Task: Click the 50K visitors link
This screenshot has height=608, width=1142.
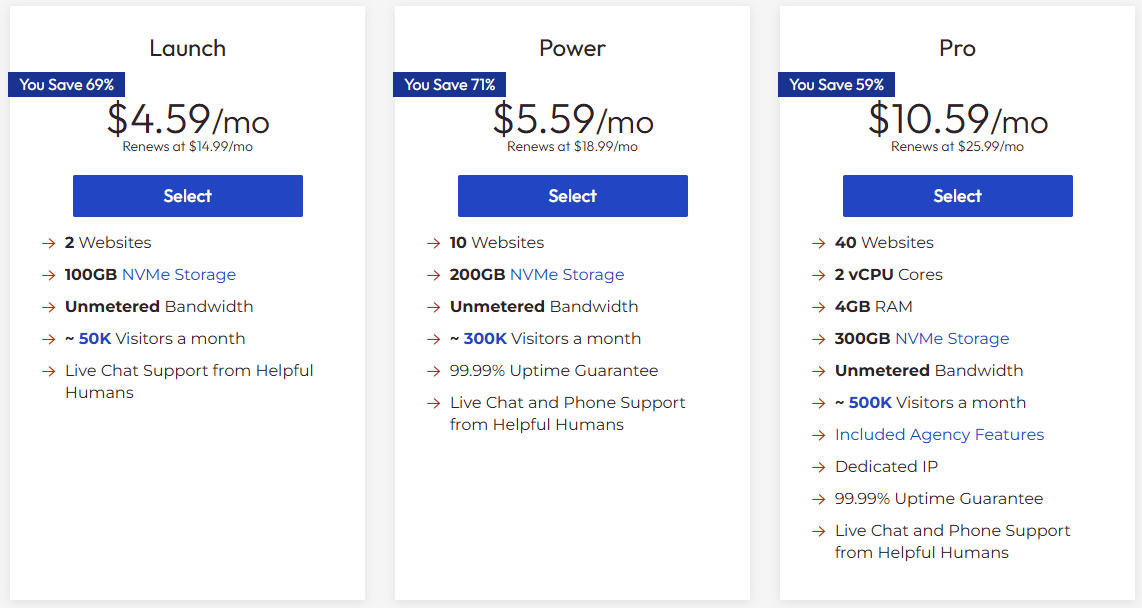Action: click(95, 339)
